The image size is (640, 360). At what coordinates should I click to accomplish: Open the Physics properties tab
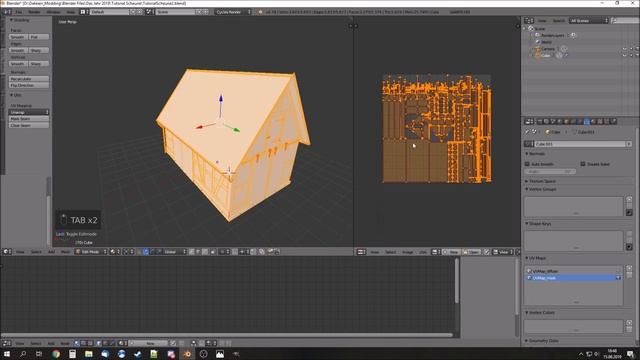613,121
